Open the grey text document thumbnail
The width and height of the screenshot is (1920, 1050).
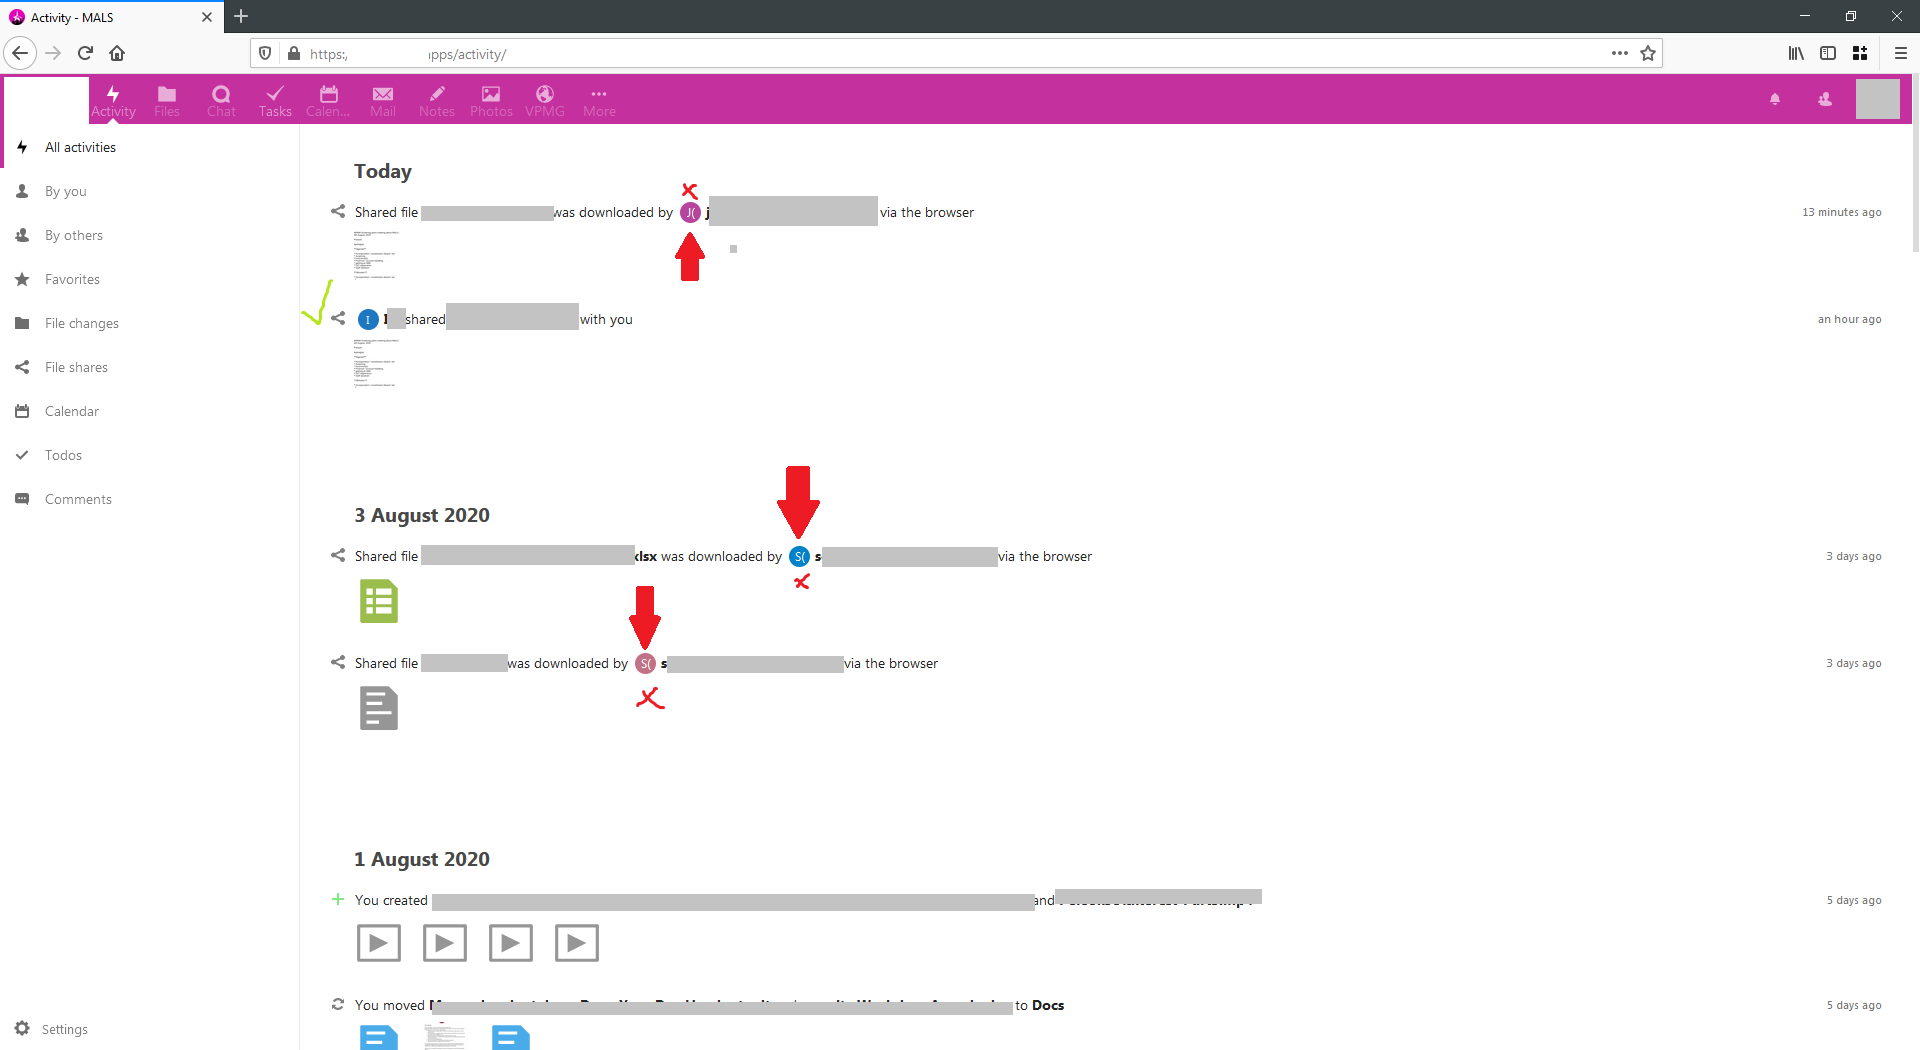[x=379, y=709]
